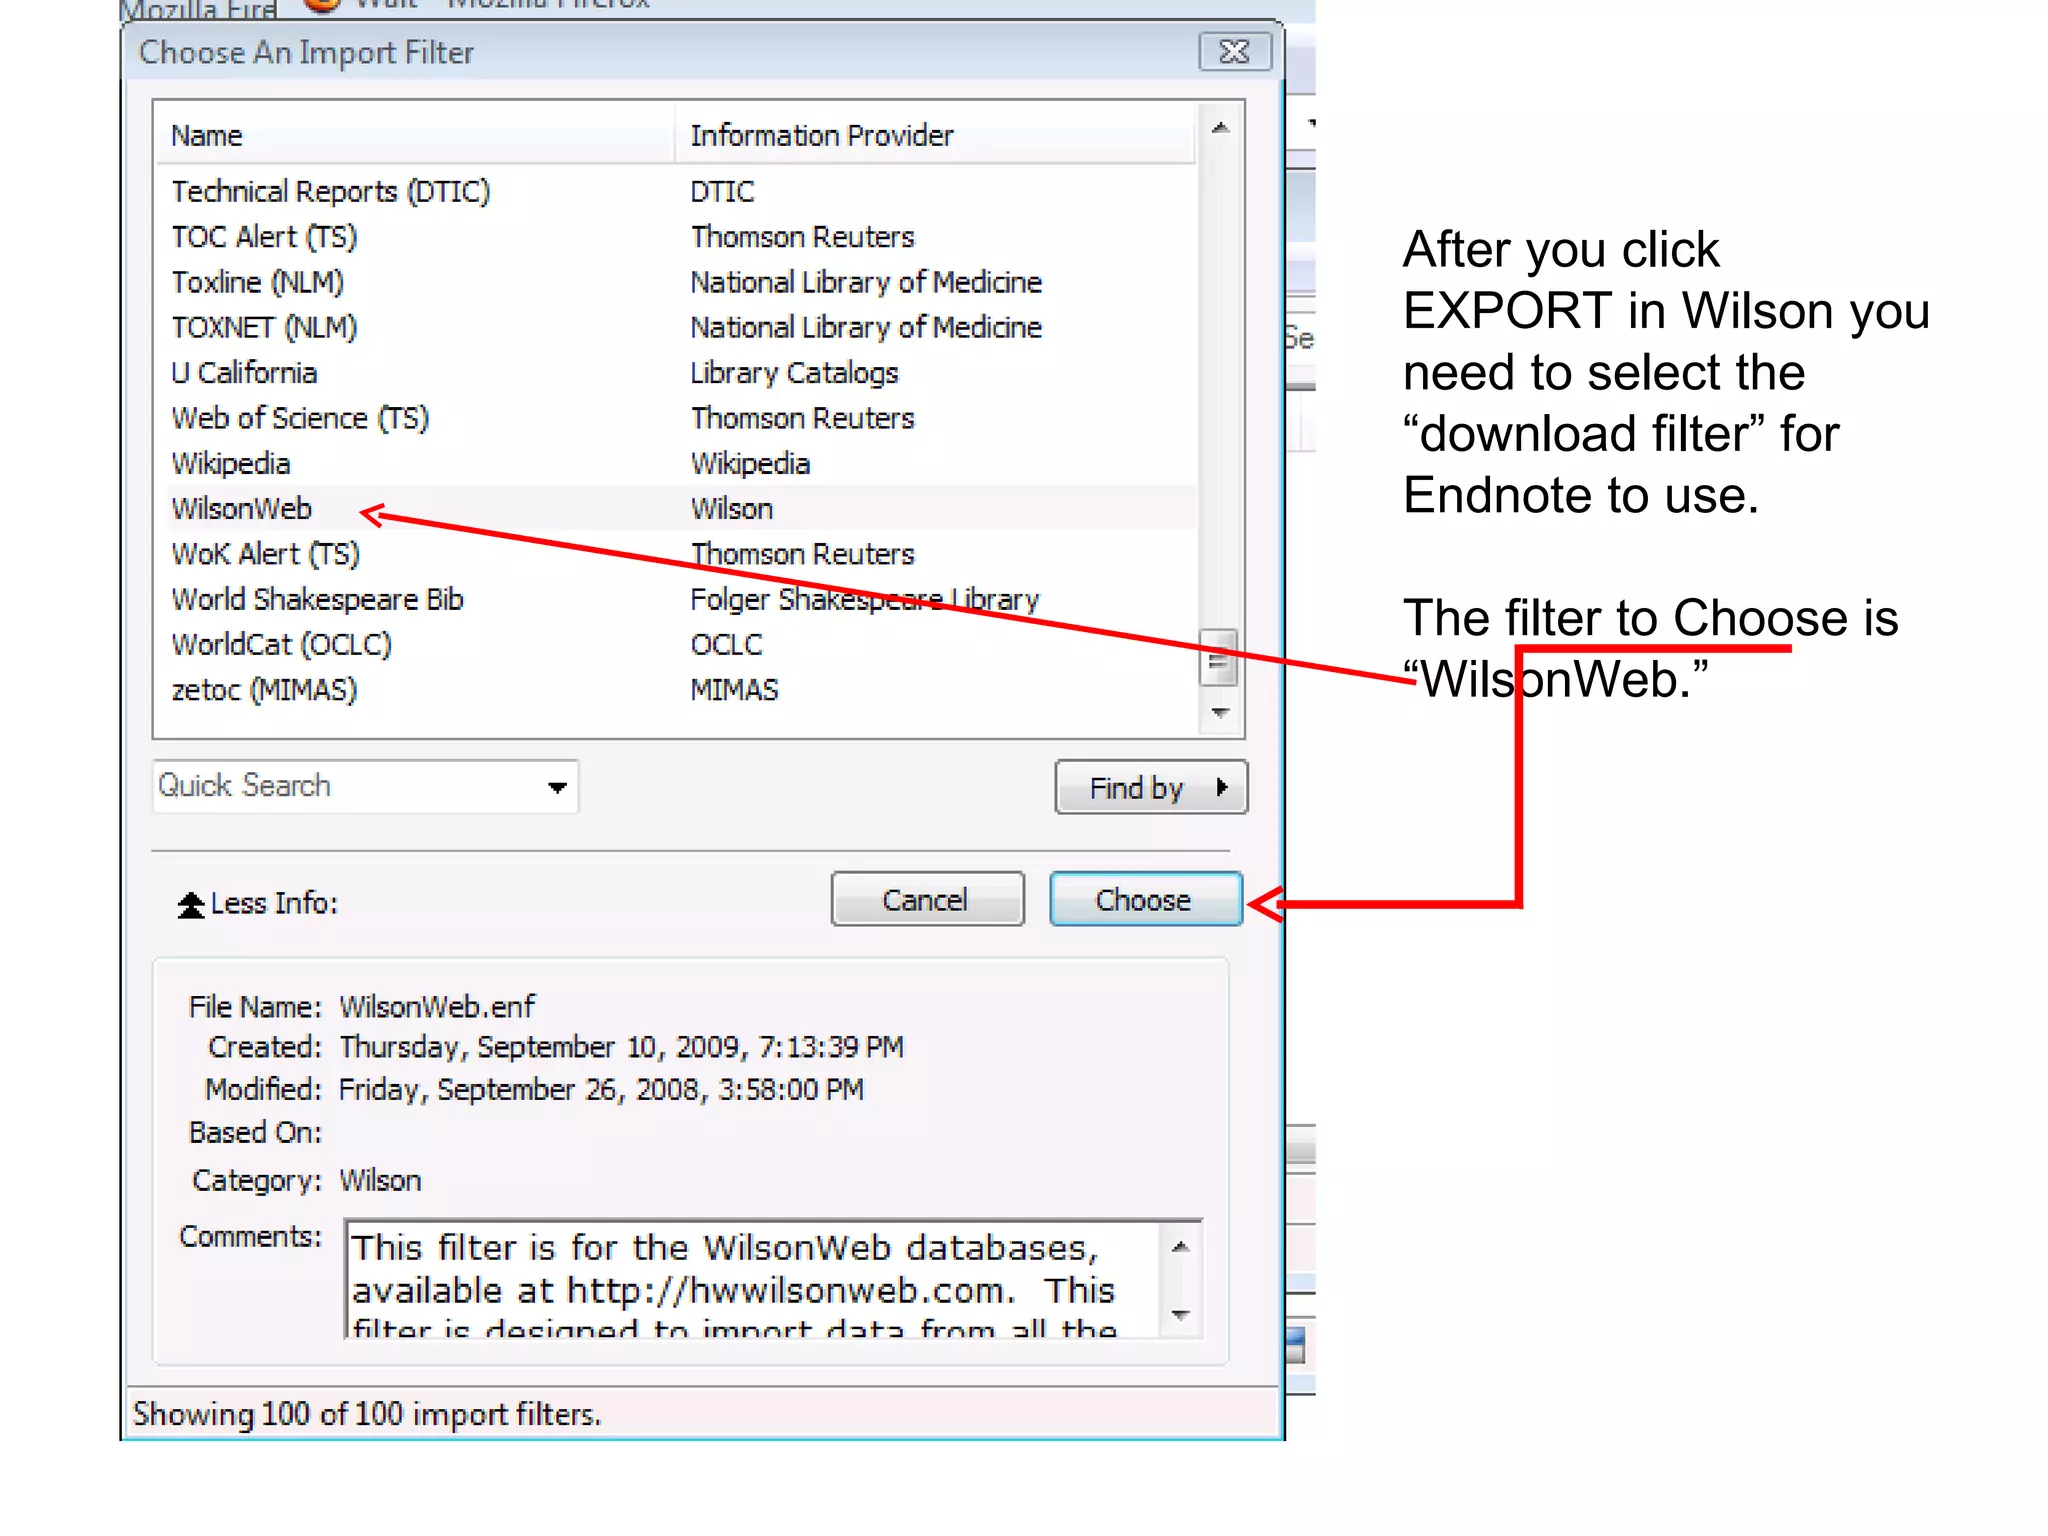Click the Choose button
Image resolution: width=2048 pixels, height=1536 pixels.
pyautogui.click(x=1145, y=899)
